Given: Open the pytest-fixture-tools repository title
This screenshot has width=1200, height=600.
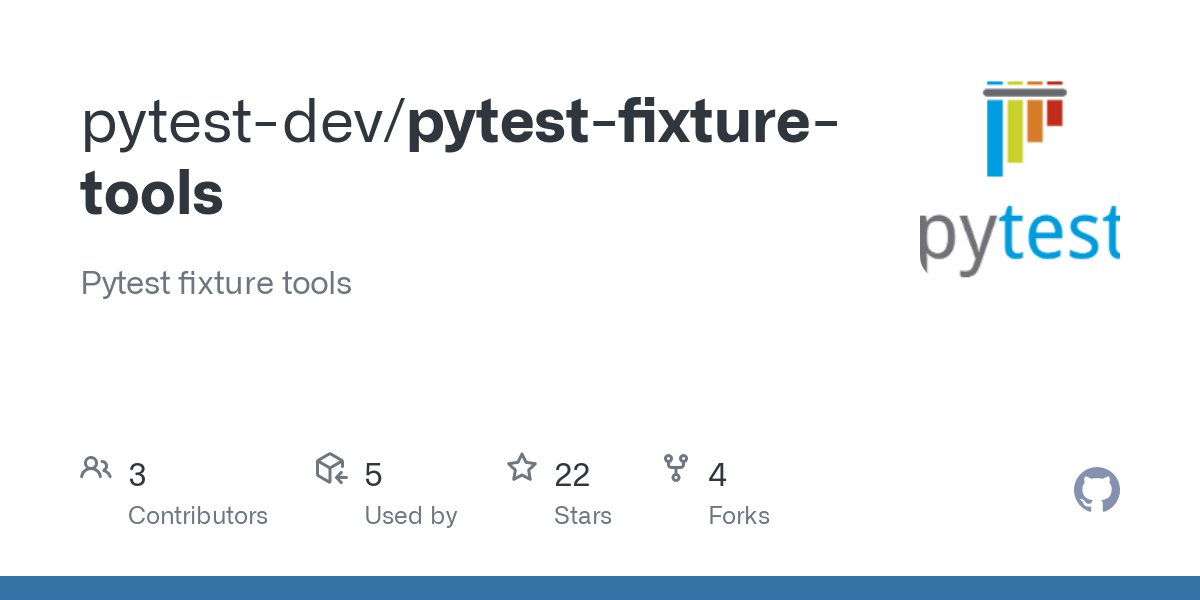Looking at the screenshot, I should pos(460,156).
